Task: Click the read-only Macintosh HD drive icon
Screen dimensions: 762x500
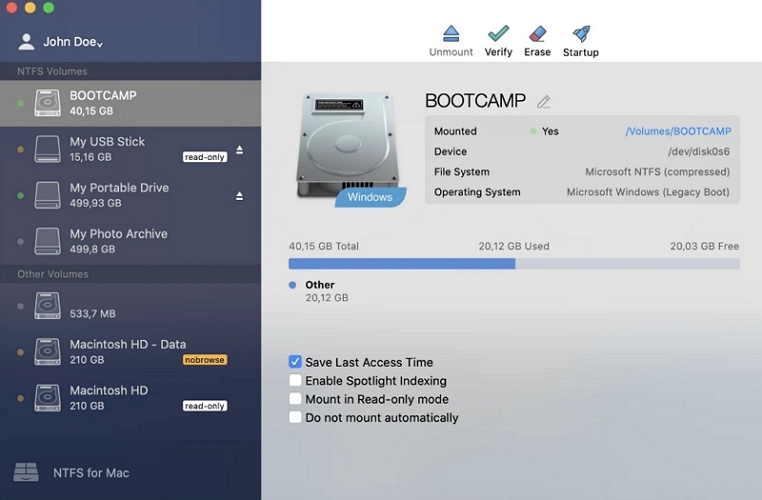Action: click(48, 398)
